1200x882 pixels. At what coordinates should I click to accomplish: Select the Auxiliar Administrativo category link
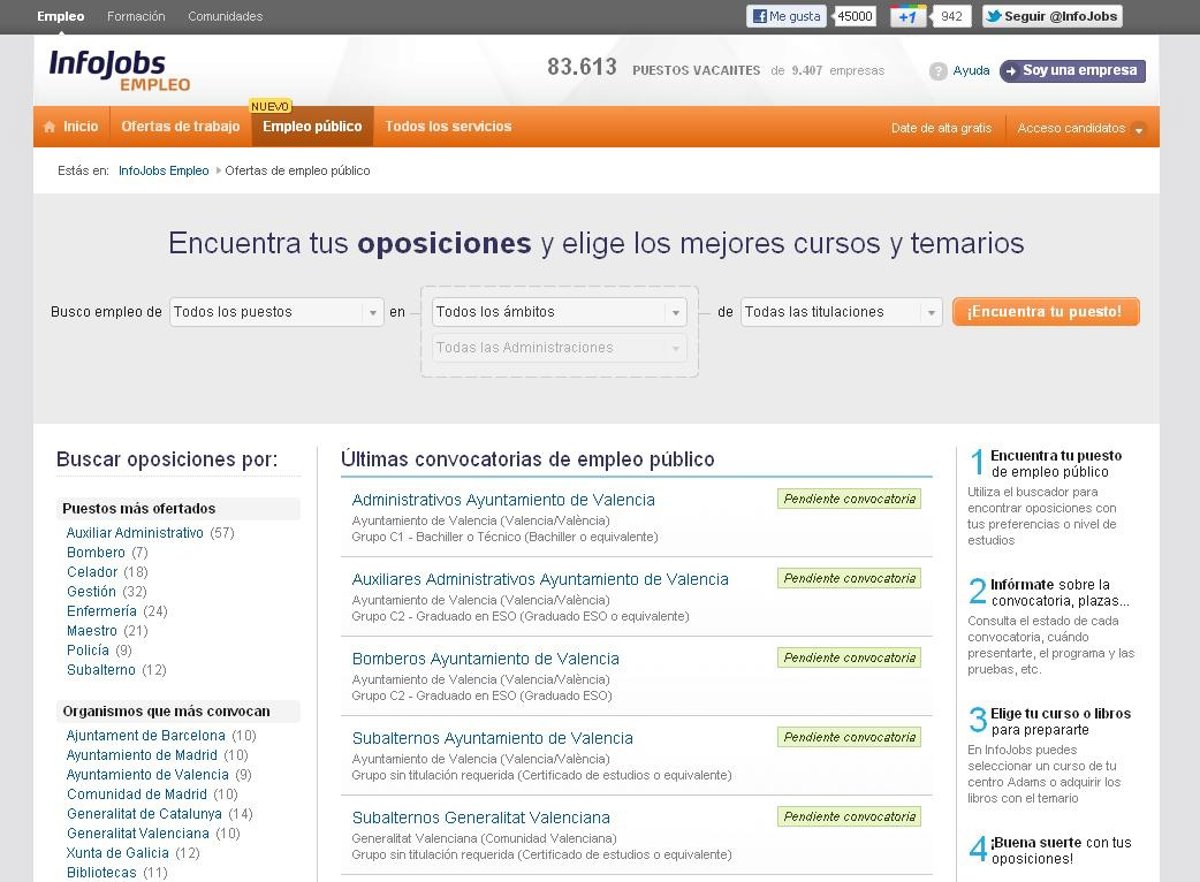[135, 533]
